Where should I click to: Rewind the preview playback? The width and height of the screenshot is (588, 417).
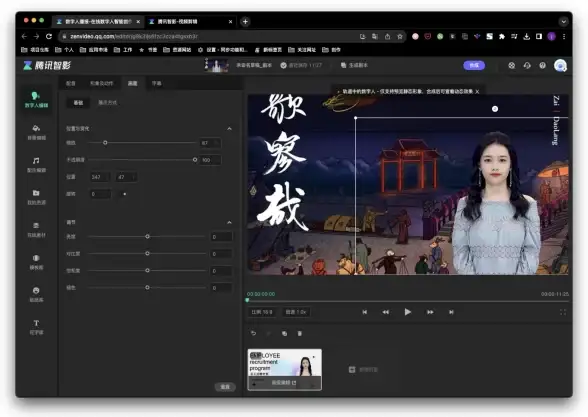[386, 312]
